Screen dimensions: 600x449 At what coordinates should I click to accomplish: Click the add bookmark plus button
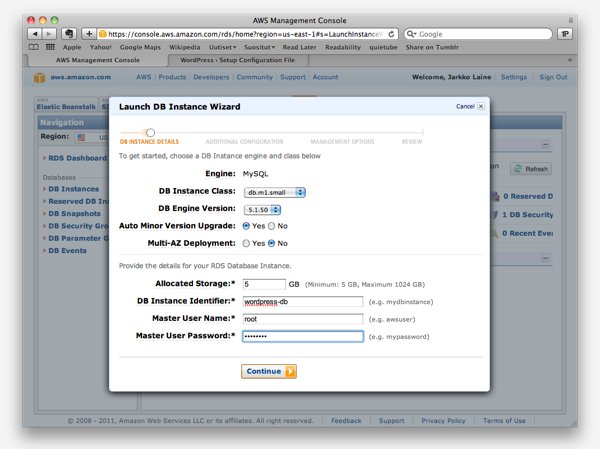click(x=89, y=33)
